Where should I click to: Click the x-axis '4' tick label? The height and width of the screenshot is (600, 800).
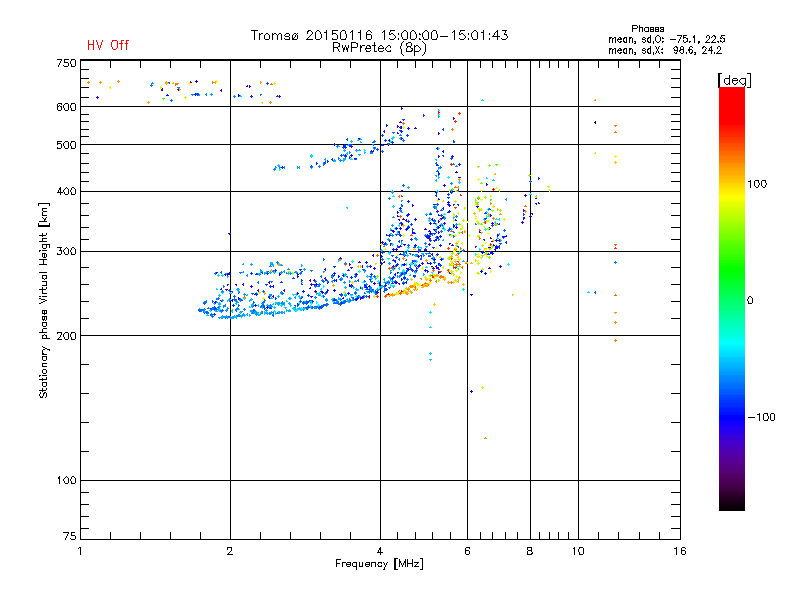click(380, 551)
